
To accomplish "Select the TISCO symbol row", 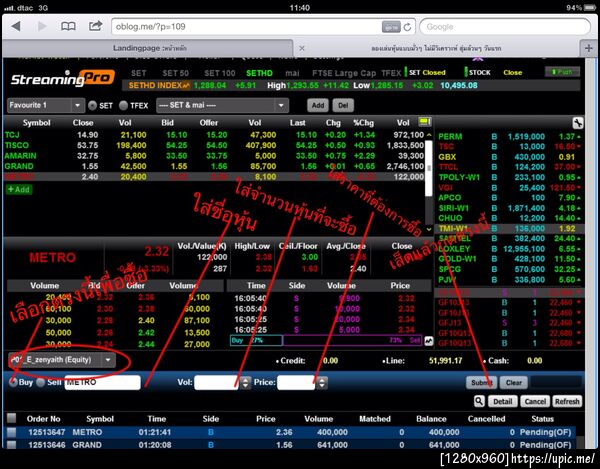I will tap(214, 145).
